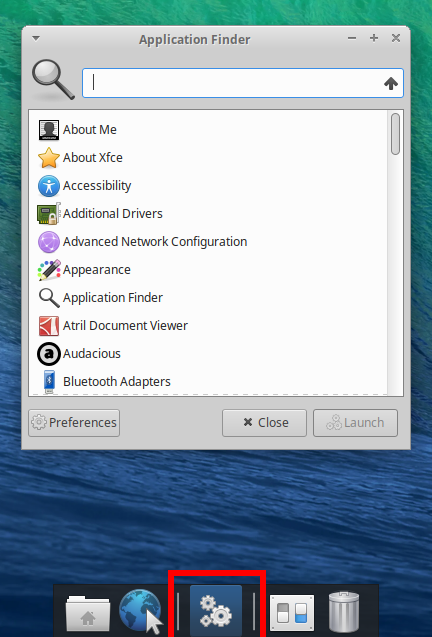Screen dimensions: 432x637
Task: Open home folder from the dock
Action: 88,613
